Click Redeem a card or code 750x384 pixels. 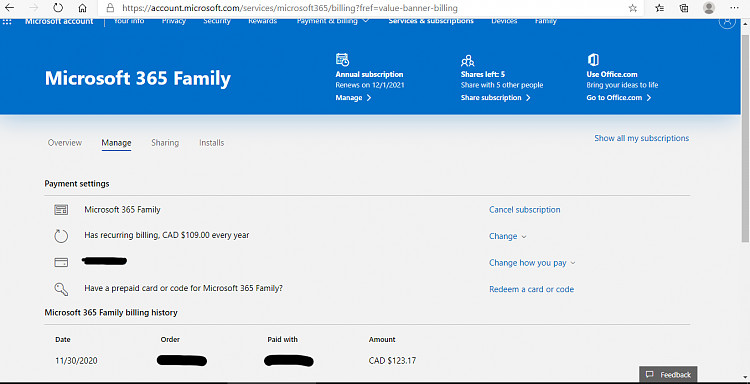[531, 289]
